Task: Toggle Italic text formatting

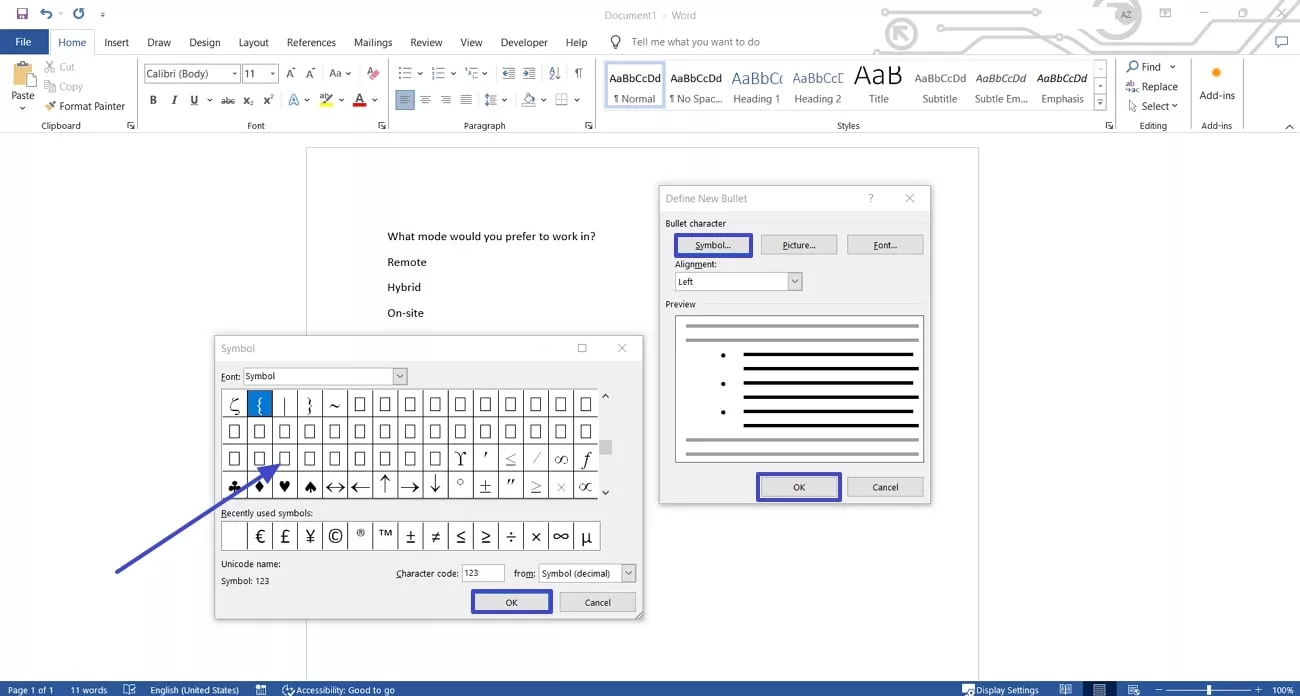Action: click(174, 100)
